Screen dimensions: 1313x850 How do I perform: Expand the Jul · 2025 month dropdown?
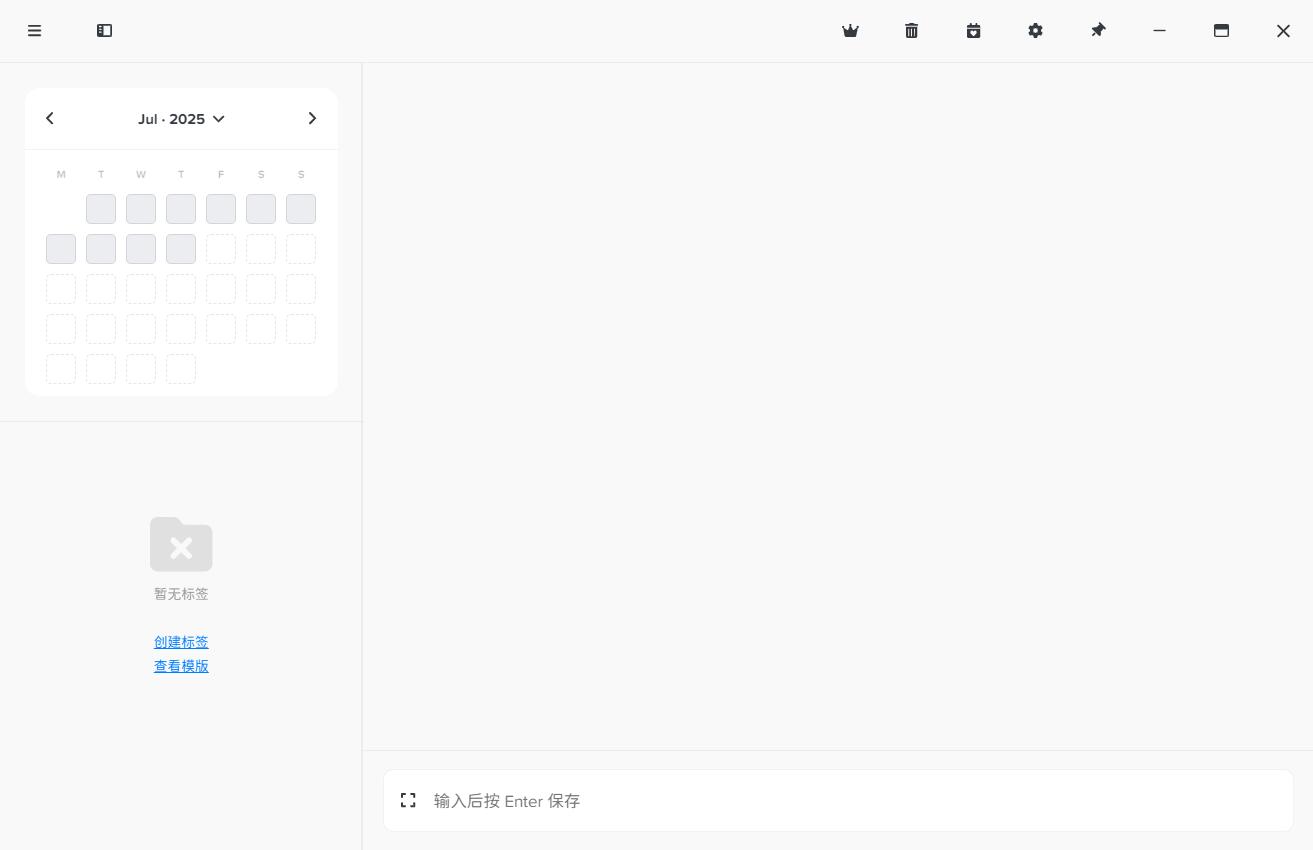click(181, 119)
